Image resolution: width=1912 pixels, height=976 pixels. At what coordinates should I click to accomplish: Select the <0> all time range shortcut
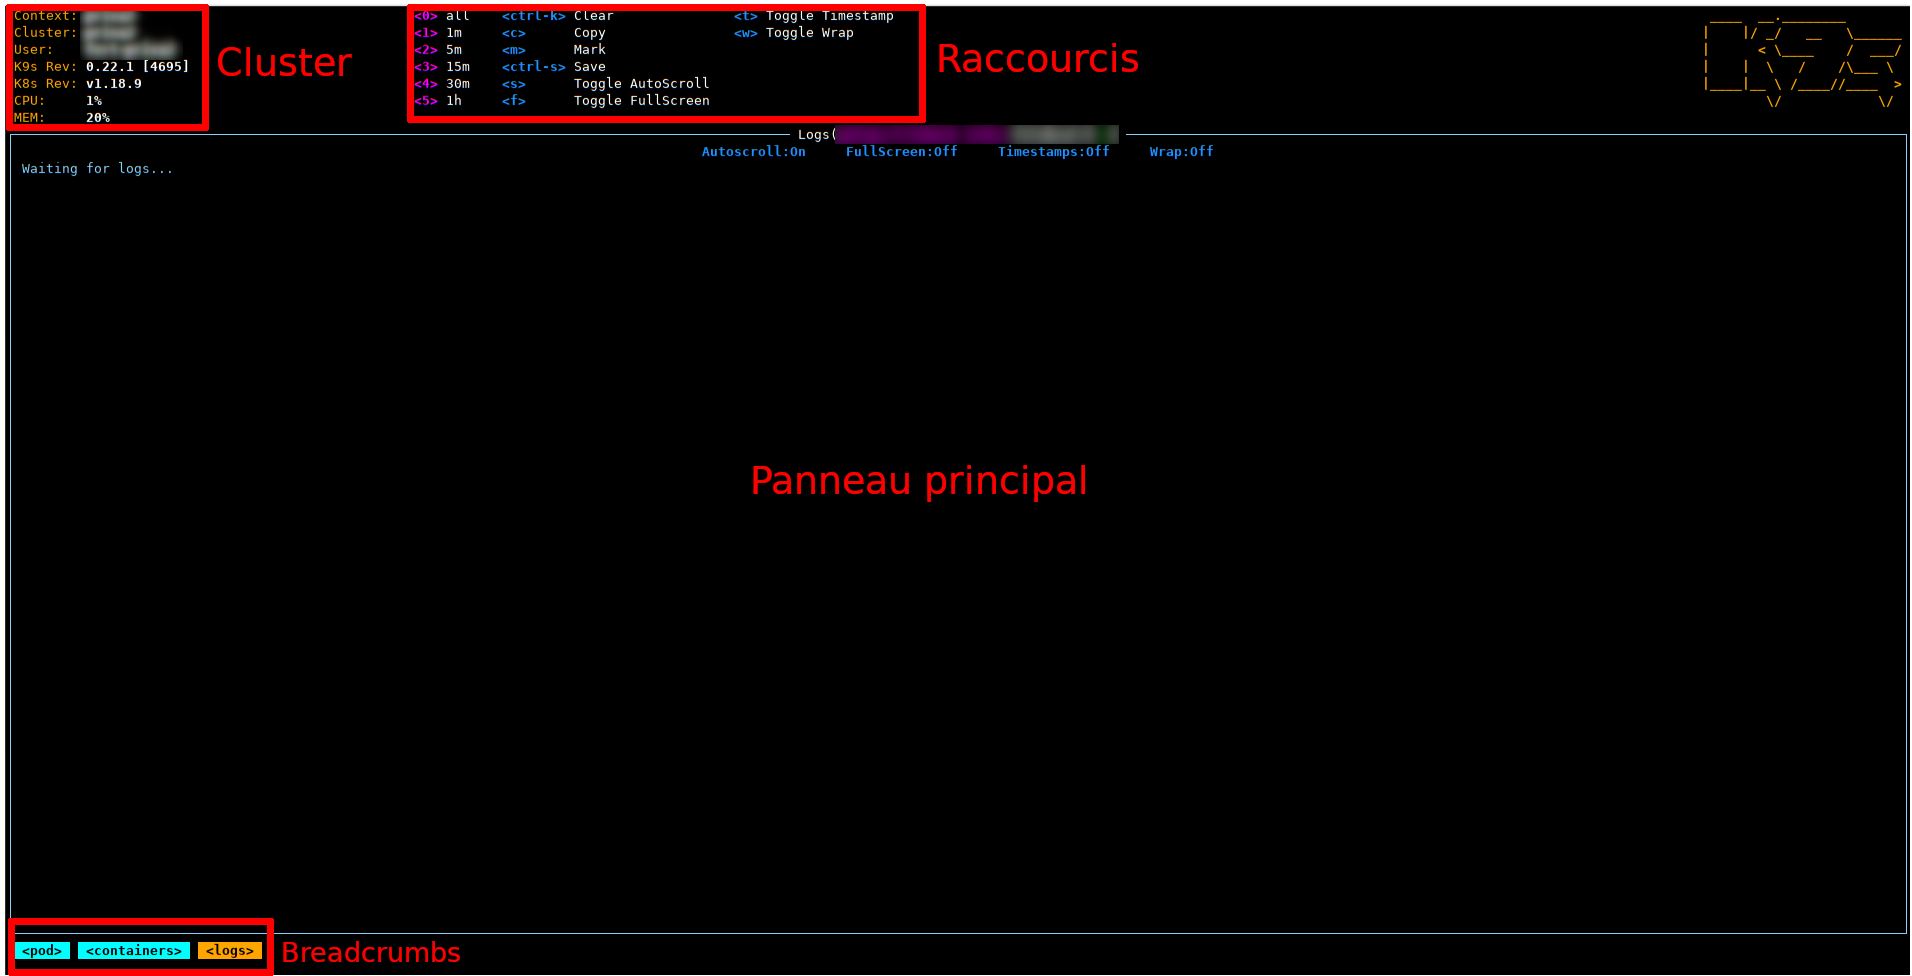(x=441, y=16)
